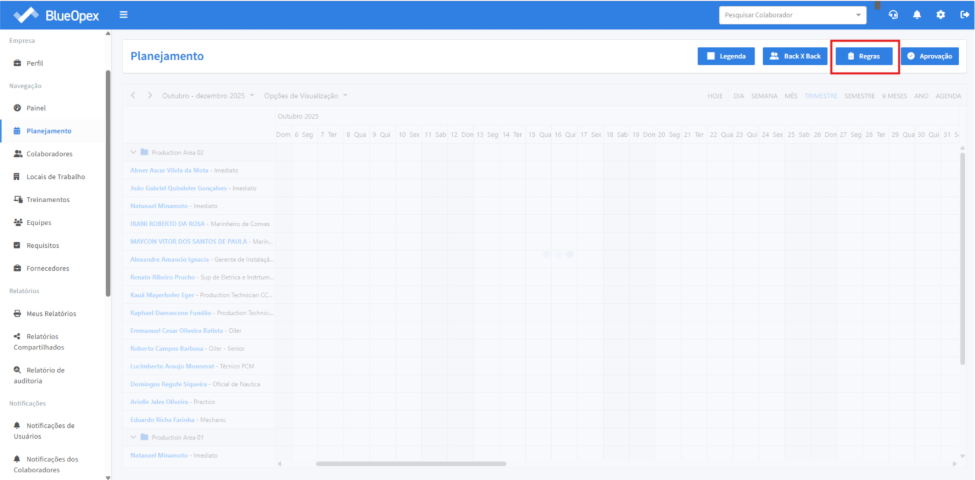Viewport: 975px width, 480px height.
Task: Click the Equipes group icon
Action: click(x=17, y=223)
